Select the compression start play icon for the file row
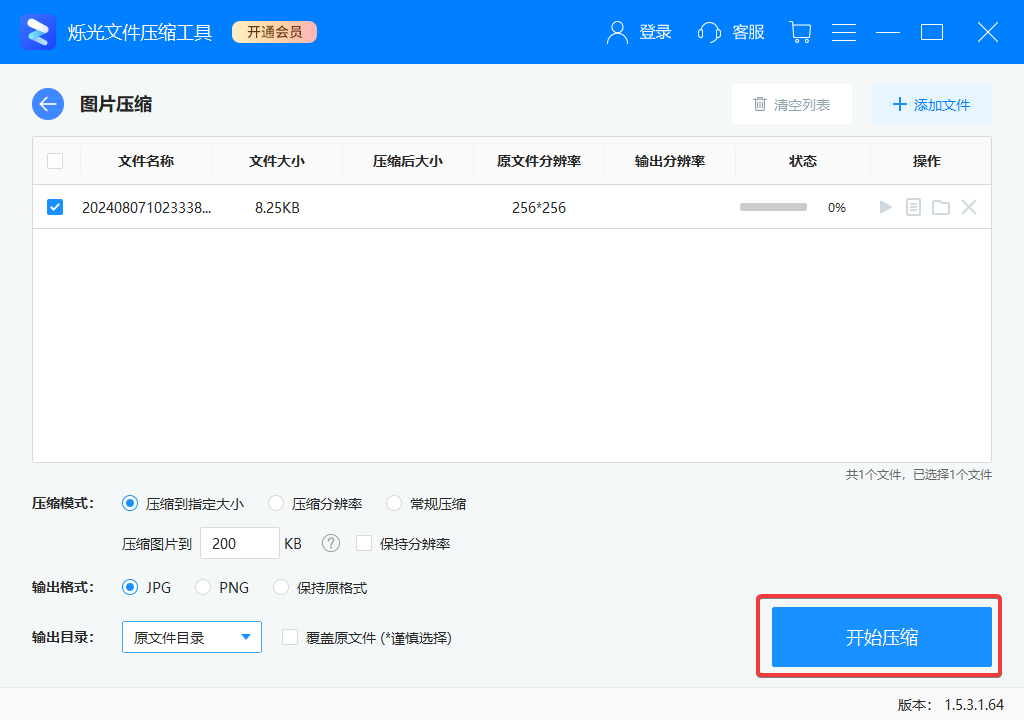1024x720 pixels. (884, 207)
